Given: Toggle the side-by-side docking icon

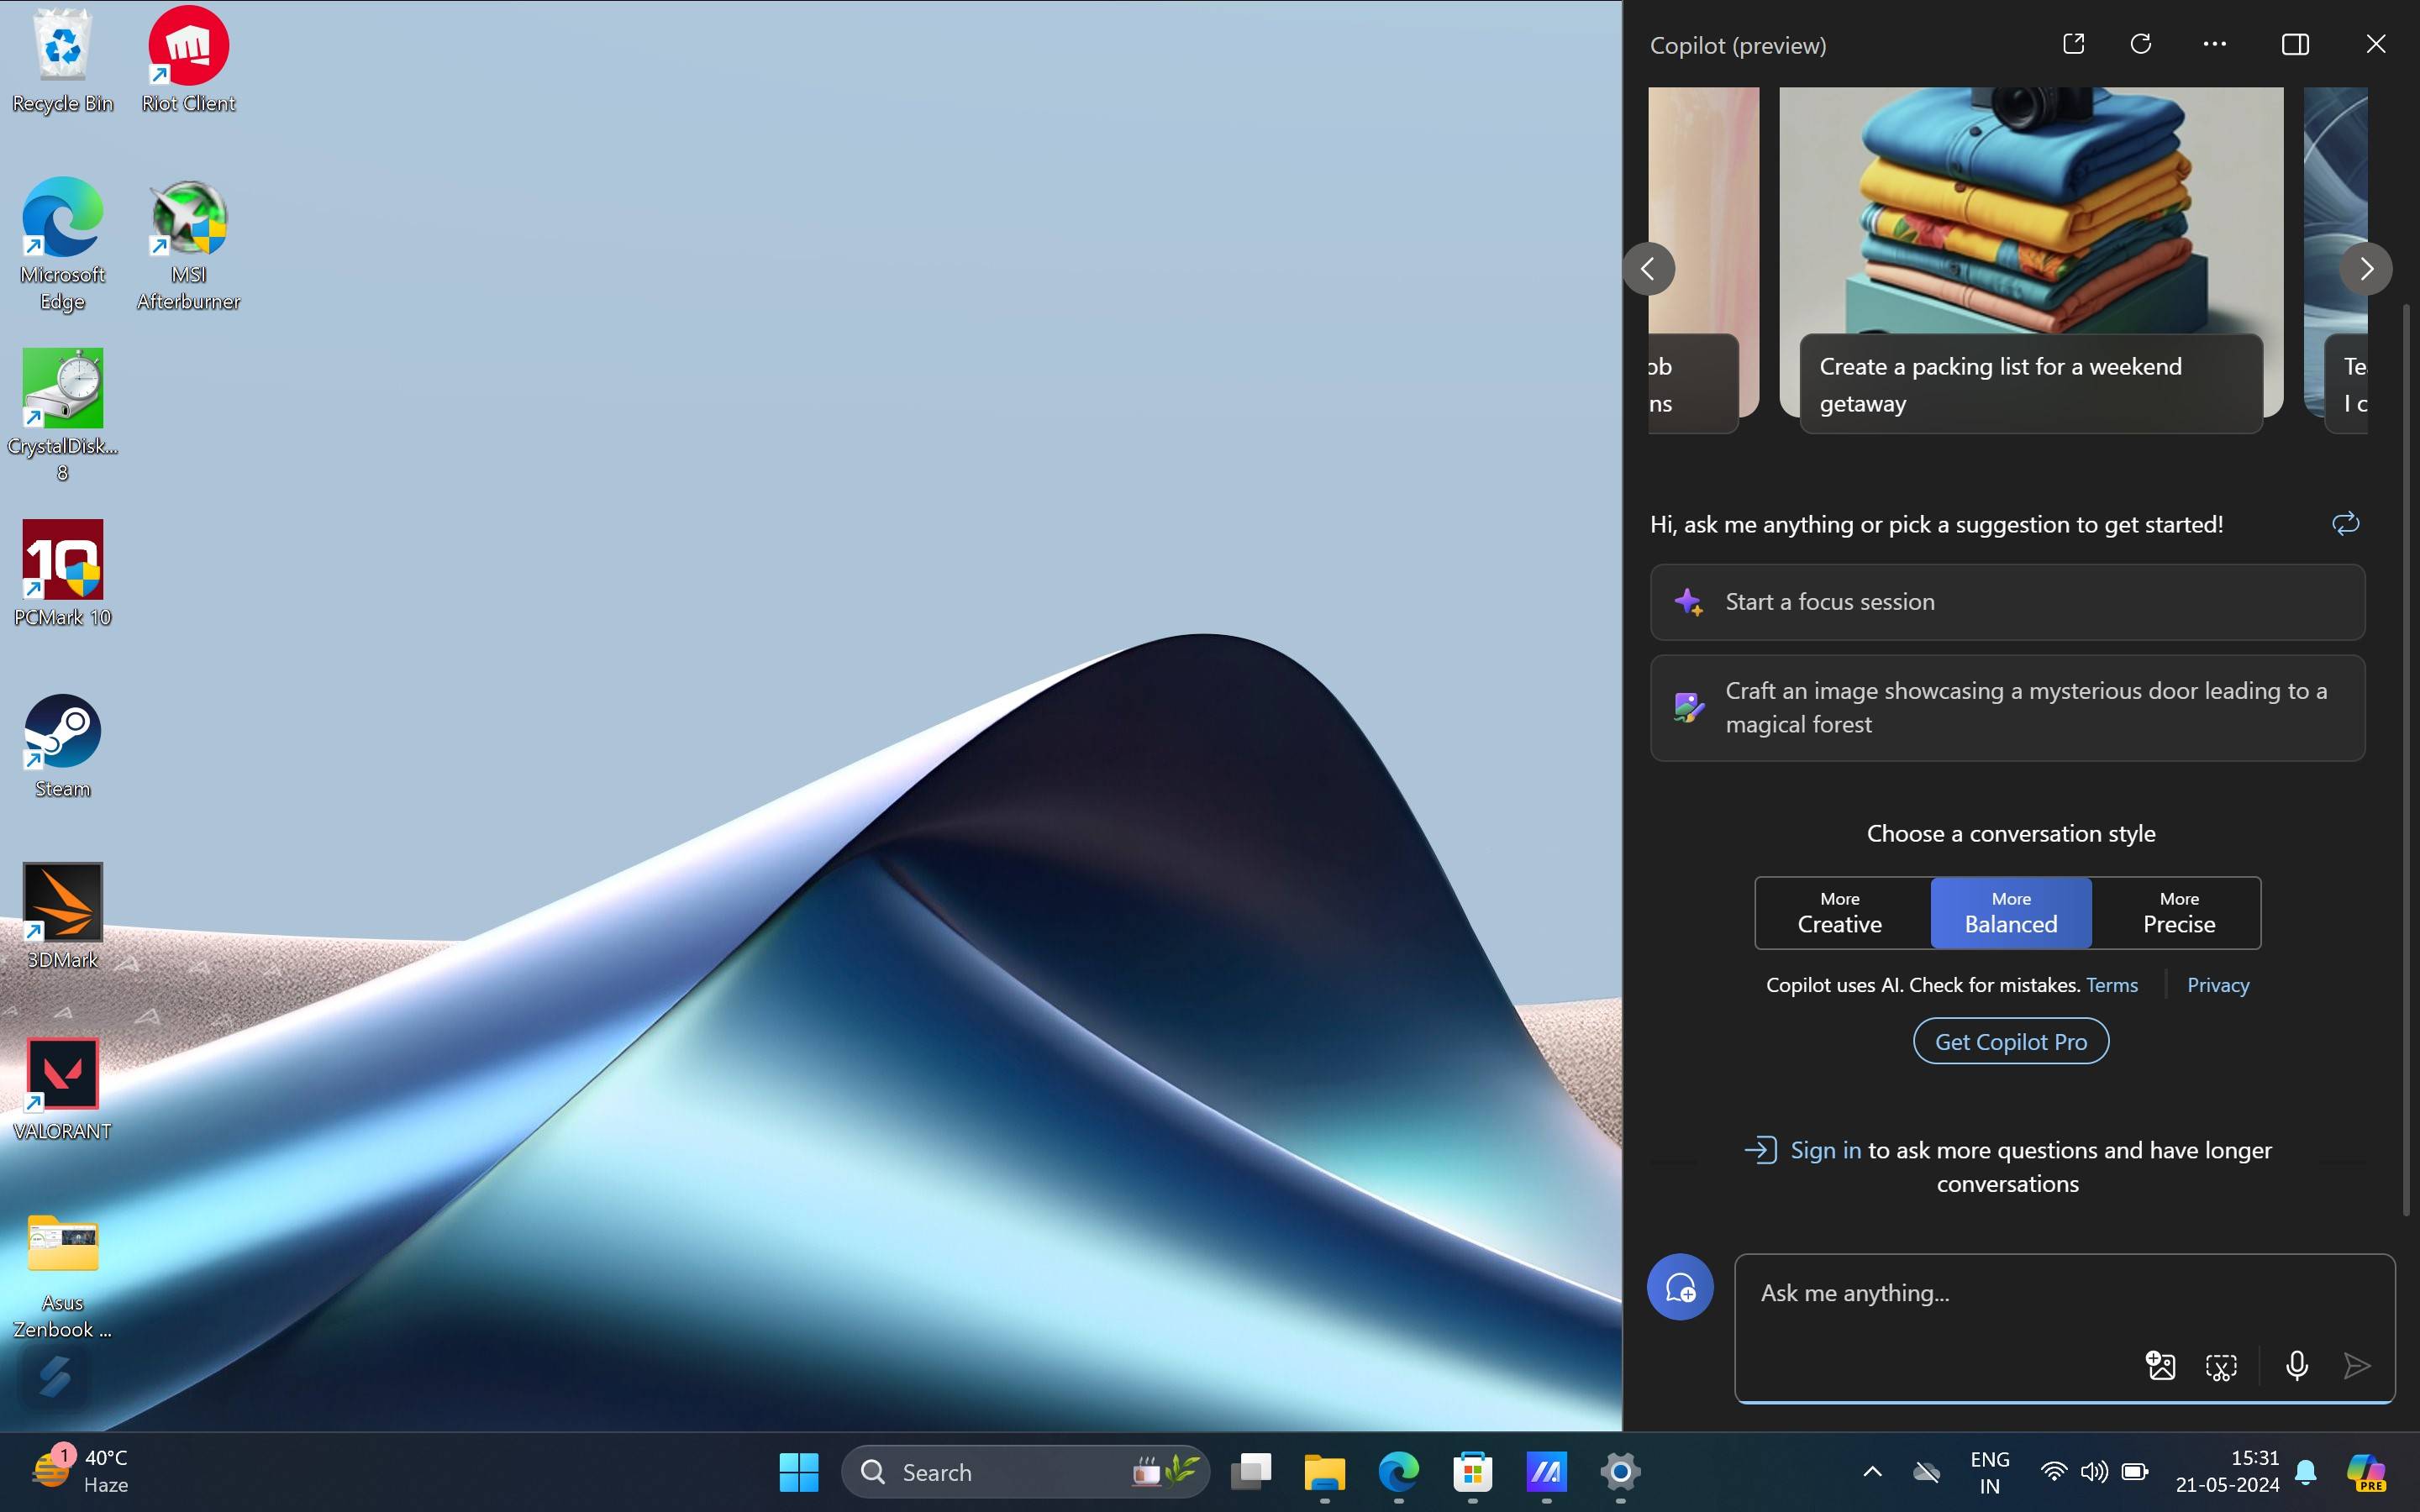Looking at the screenshot, I should (x=2294, y=44).
